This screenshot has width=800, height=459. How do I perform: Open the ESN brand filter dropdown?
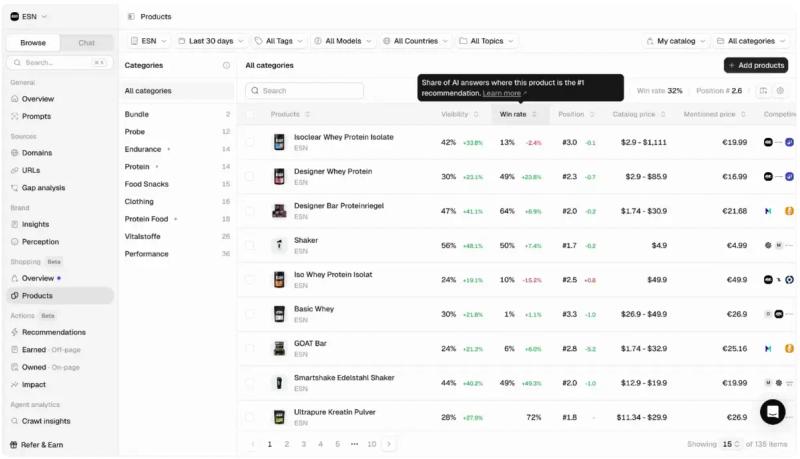148,41
